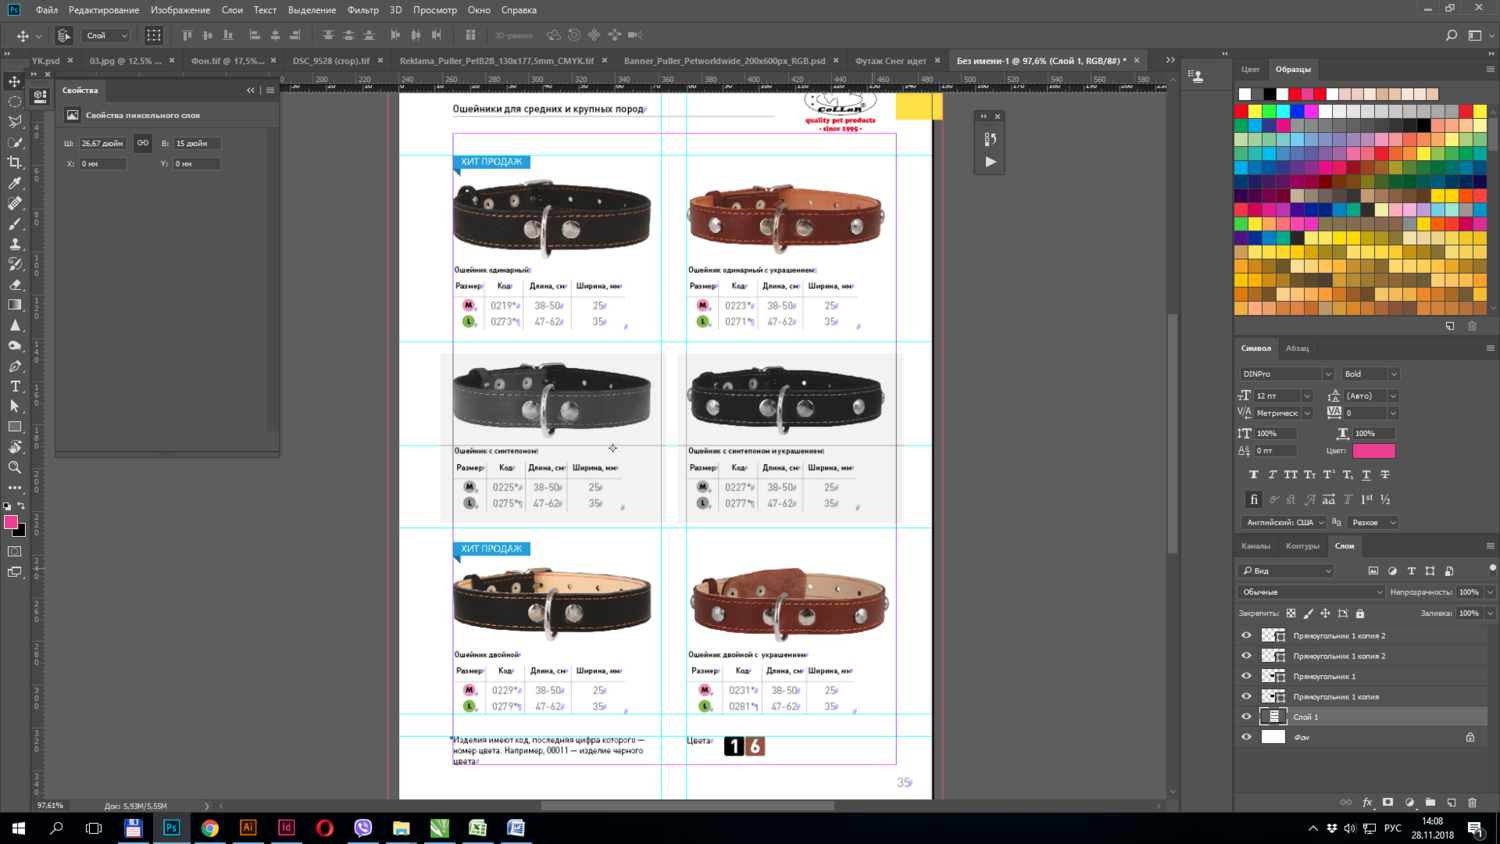Select the Eyedropper tool
Screen dimensions: 1500x844
(x=15, y=183)
